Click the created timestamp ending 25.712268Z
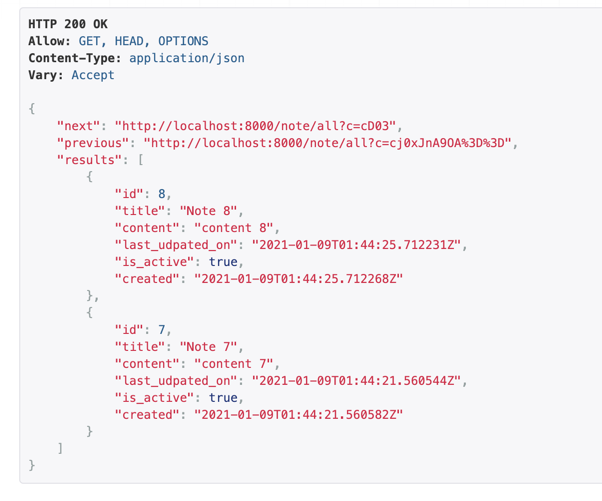The height and width of the screenshot is (501, 602). [298, 279]
